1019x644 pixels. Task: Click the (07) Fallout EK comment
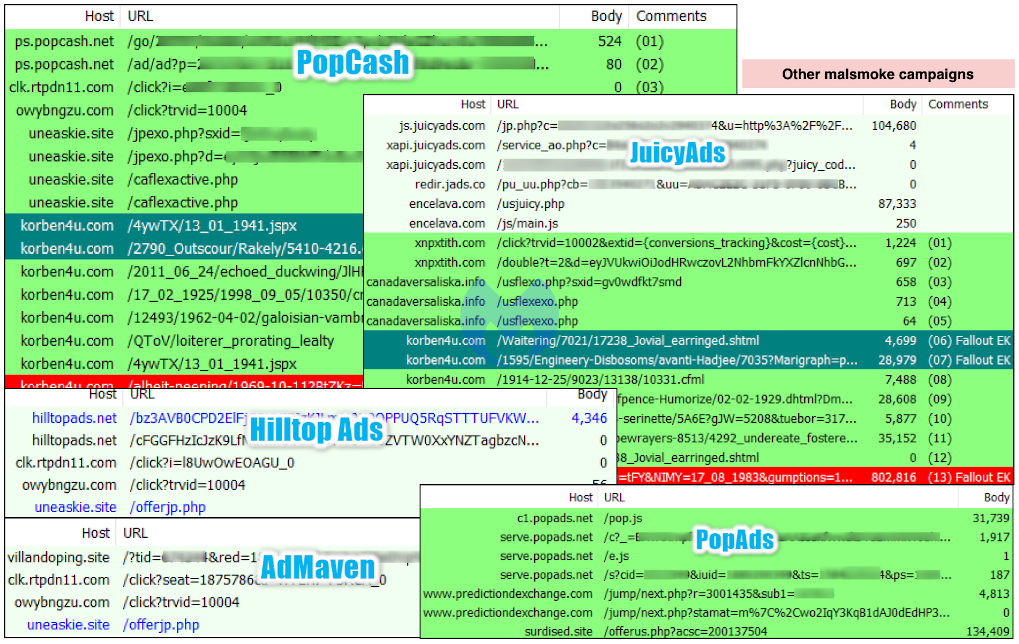pos(969,360)
